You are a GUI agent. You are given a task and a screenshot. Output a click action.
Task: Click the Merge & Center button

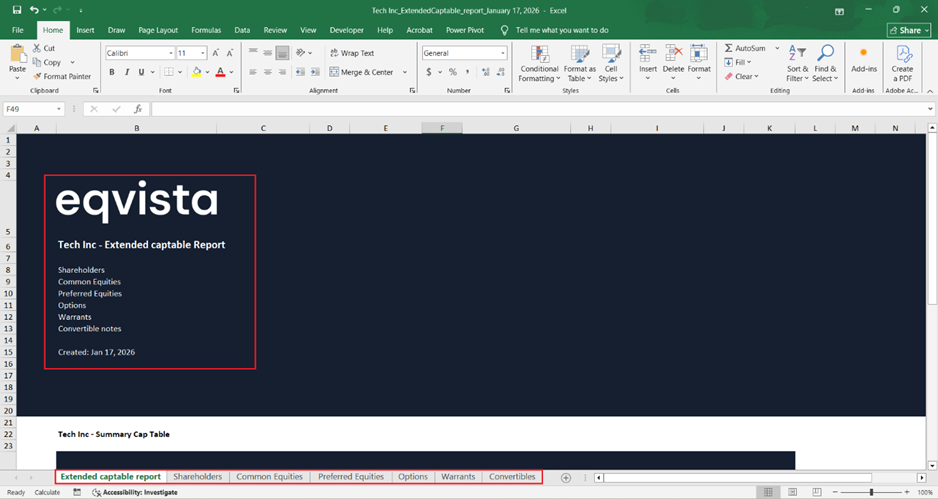click(360, 72)
